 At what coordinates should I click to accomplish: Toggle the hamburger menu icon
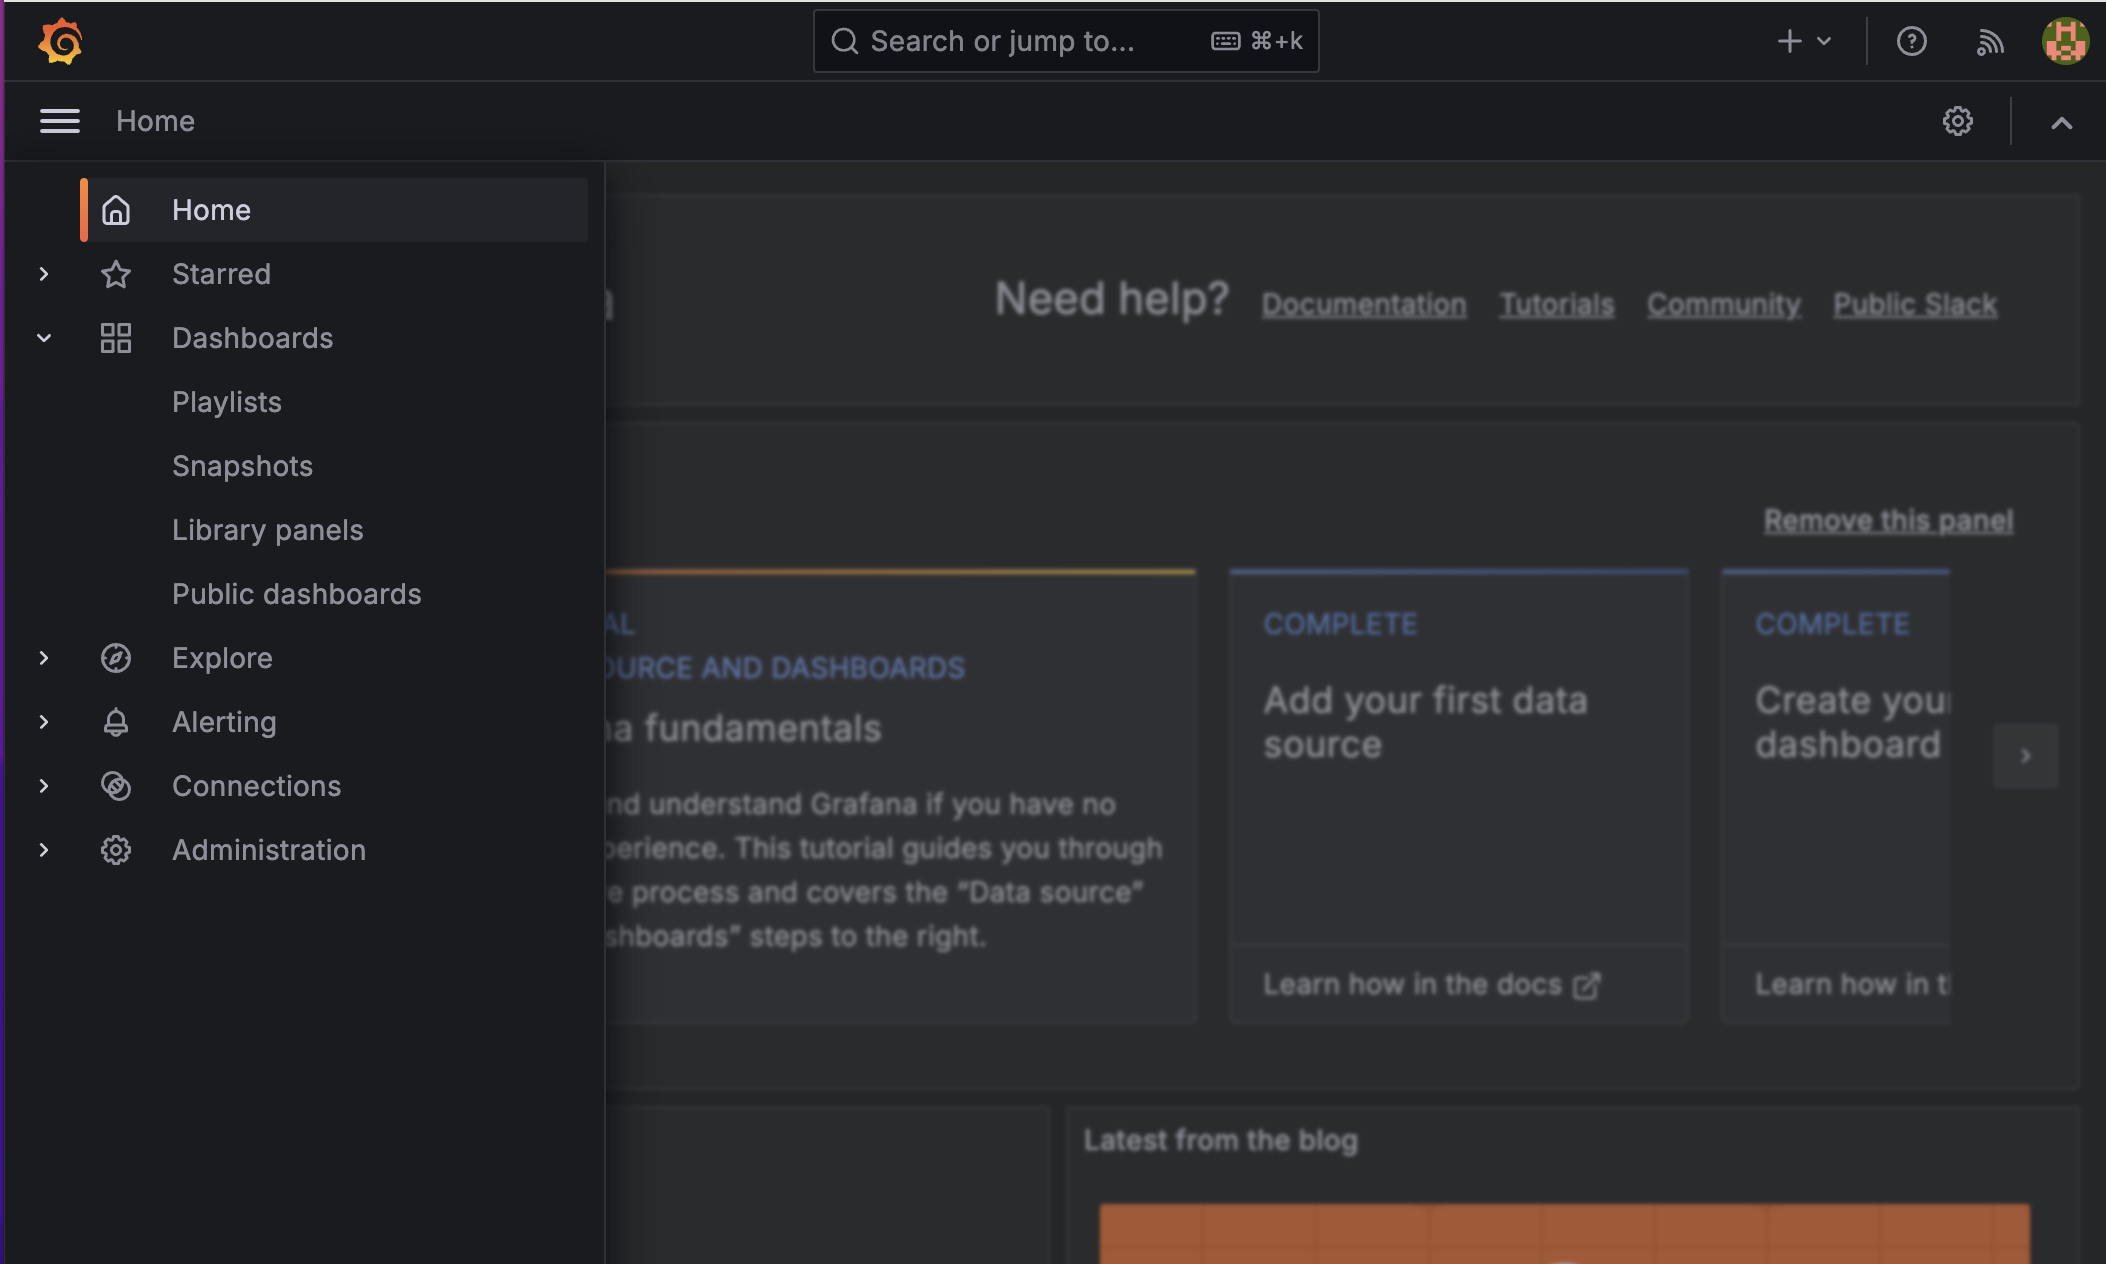pyautogui.click(x=60, y=121)
